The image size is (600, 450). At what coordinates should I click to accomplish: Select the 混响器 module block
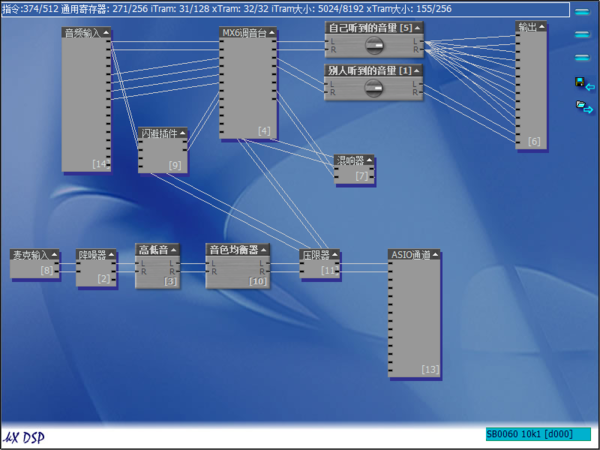(352, 172)
